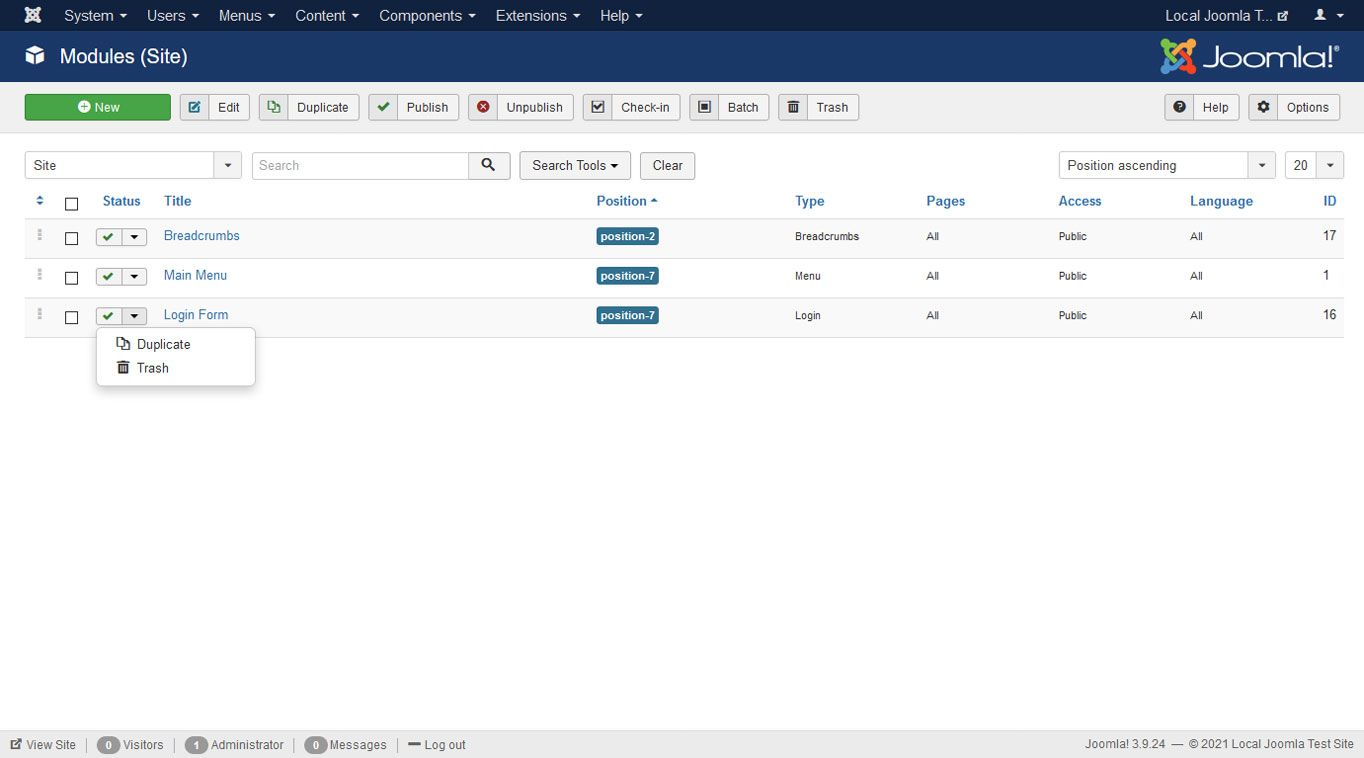
Task: Open the Content menu
Action: click(327, 15)
